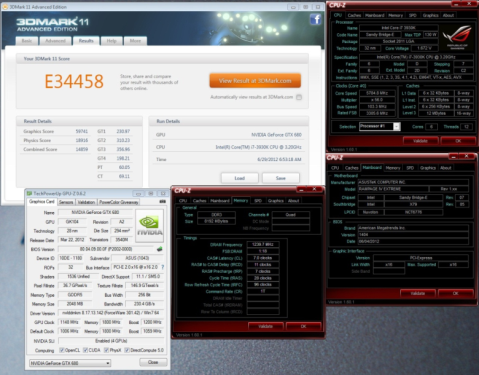
Task: Click the BIOS save chip icon in GPU-Z
Action: tap(160, 249)
